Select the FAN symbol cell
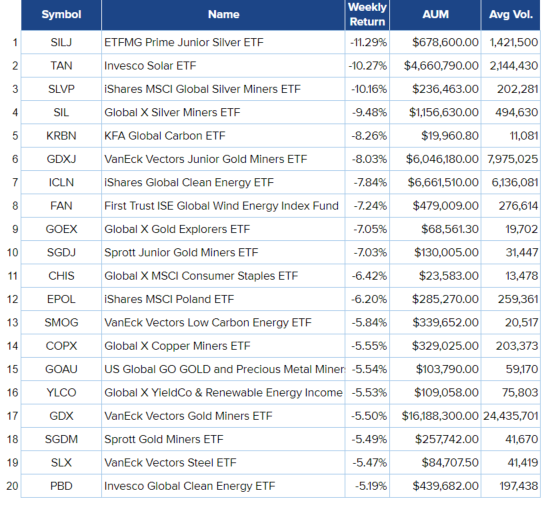The height and width of the screenshot is (505, 546). click(61, 205)
